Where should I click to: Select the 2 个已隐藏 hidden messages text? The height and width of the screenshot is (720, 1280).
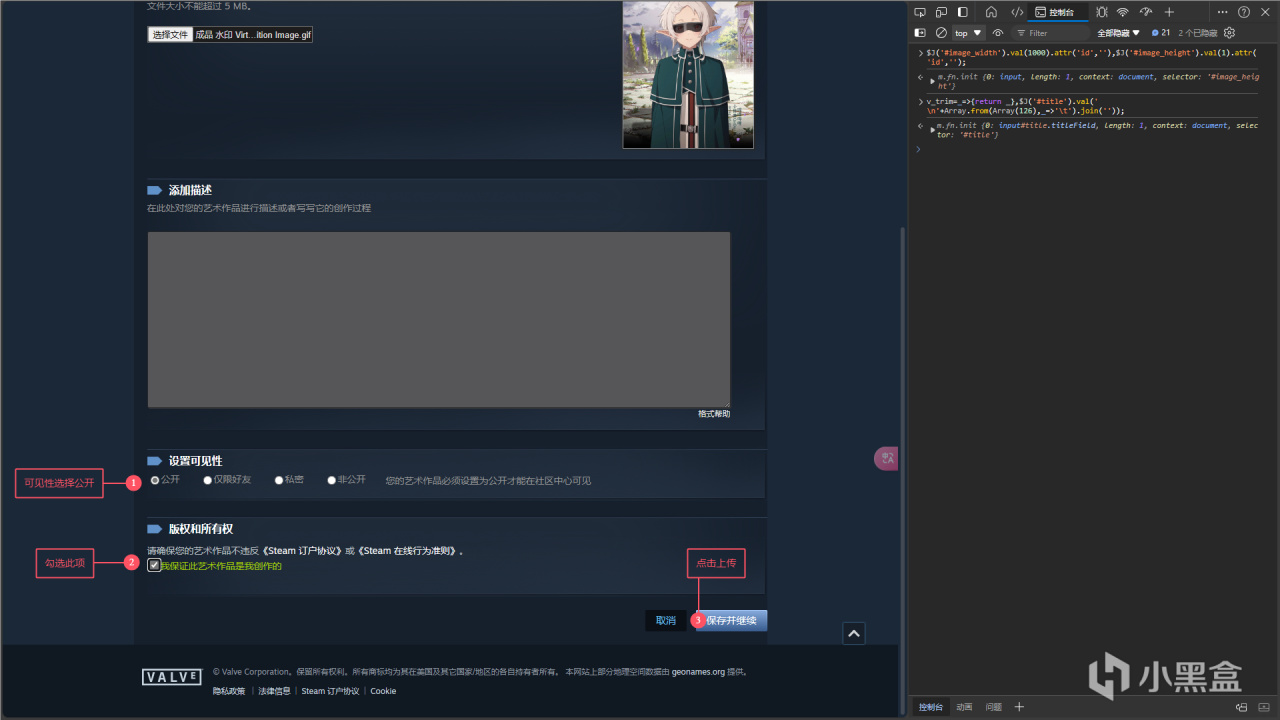tap(1197, 33)
